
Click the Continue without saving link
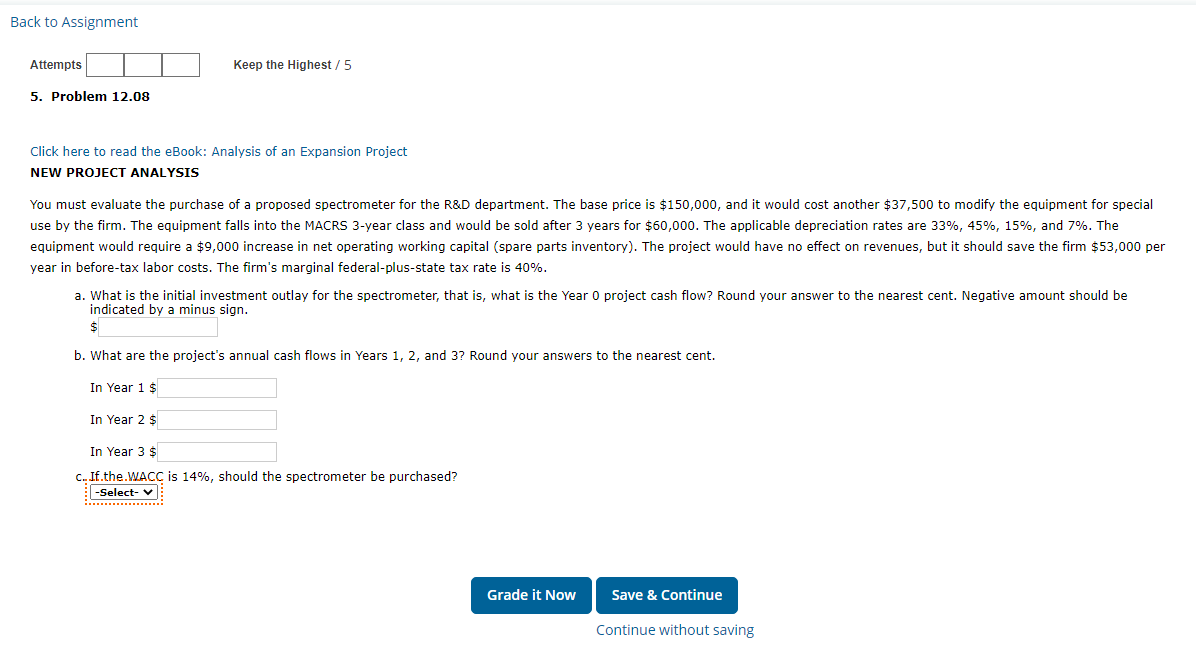click(674, 629)
